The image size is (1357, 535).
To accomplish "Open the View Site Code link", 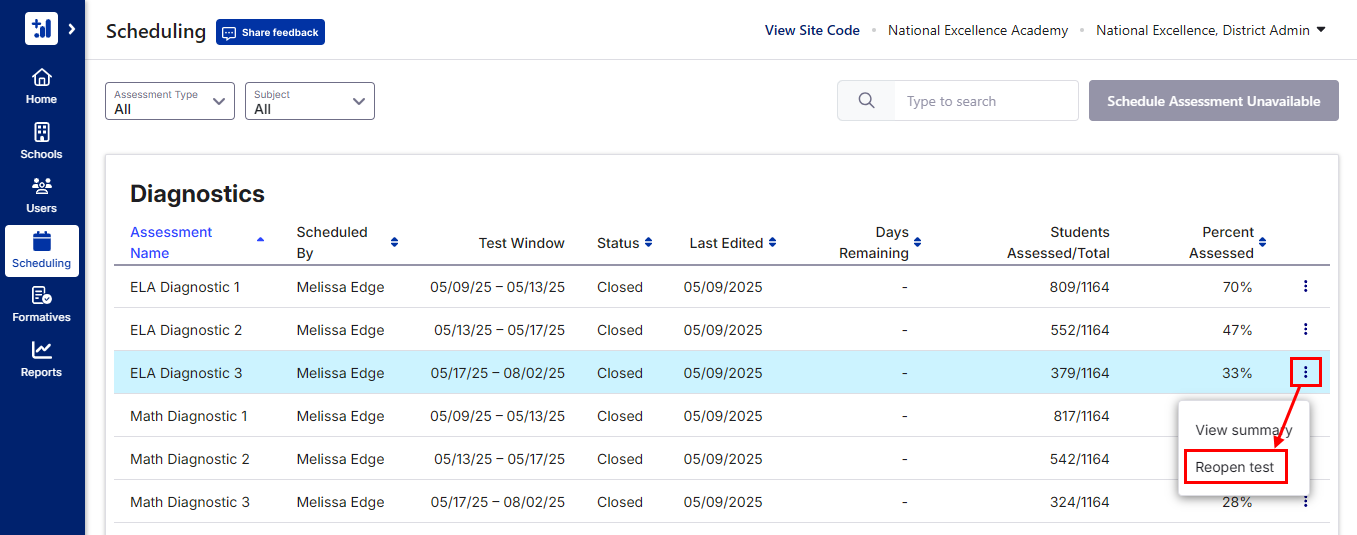I will pyautogui.click(x=812, y=30).
